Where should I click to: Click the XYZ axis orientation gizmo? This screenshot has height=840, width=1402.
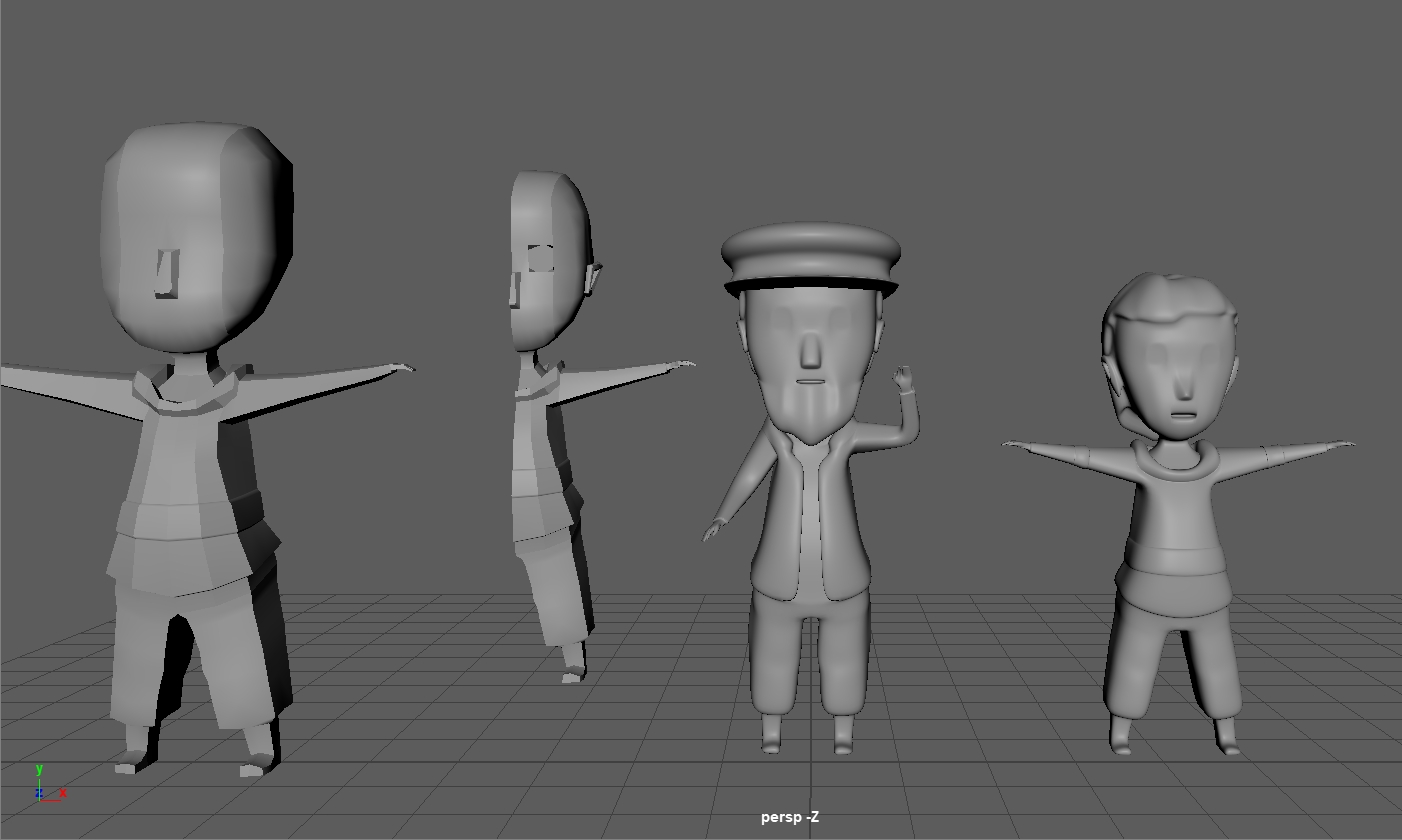click(49, 783)
